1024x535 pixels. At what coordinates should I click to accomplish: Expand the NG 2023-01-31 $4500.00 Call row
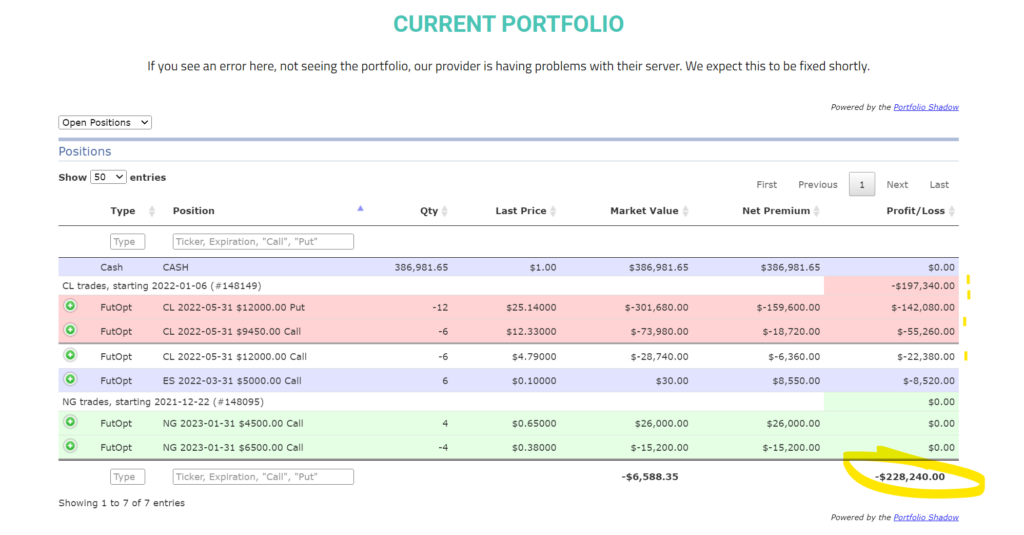tap(70, 423)
